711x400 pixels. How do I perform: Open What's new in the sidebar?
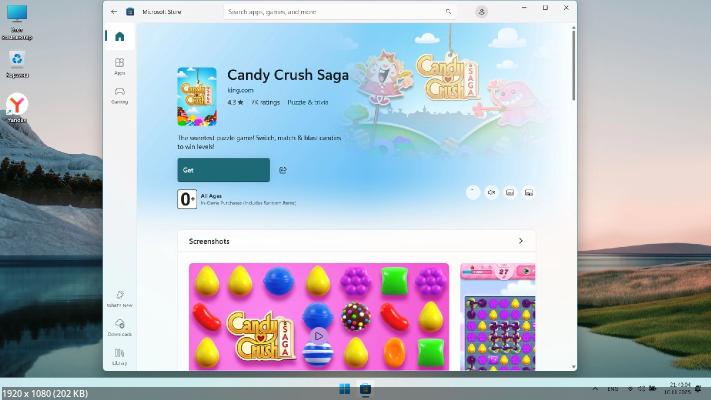pyautogui.click(x=119, y=299)
